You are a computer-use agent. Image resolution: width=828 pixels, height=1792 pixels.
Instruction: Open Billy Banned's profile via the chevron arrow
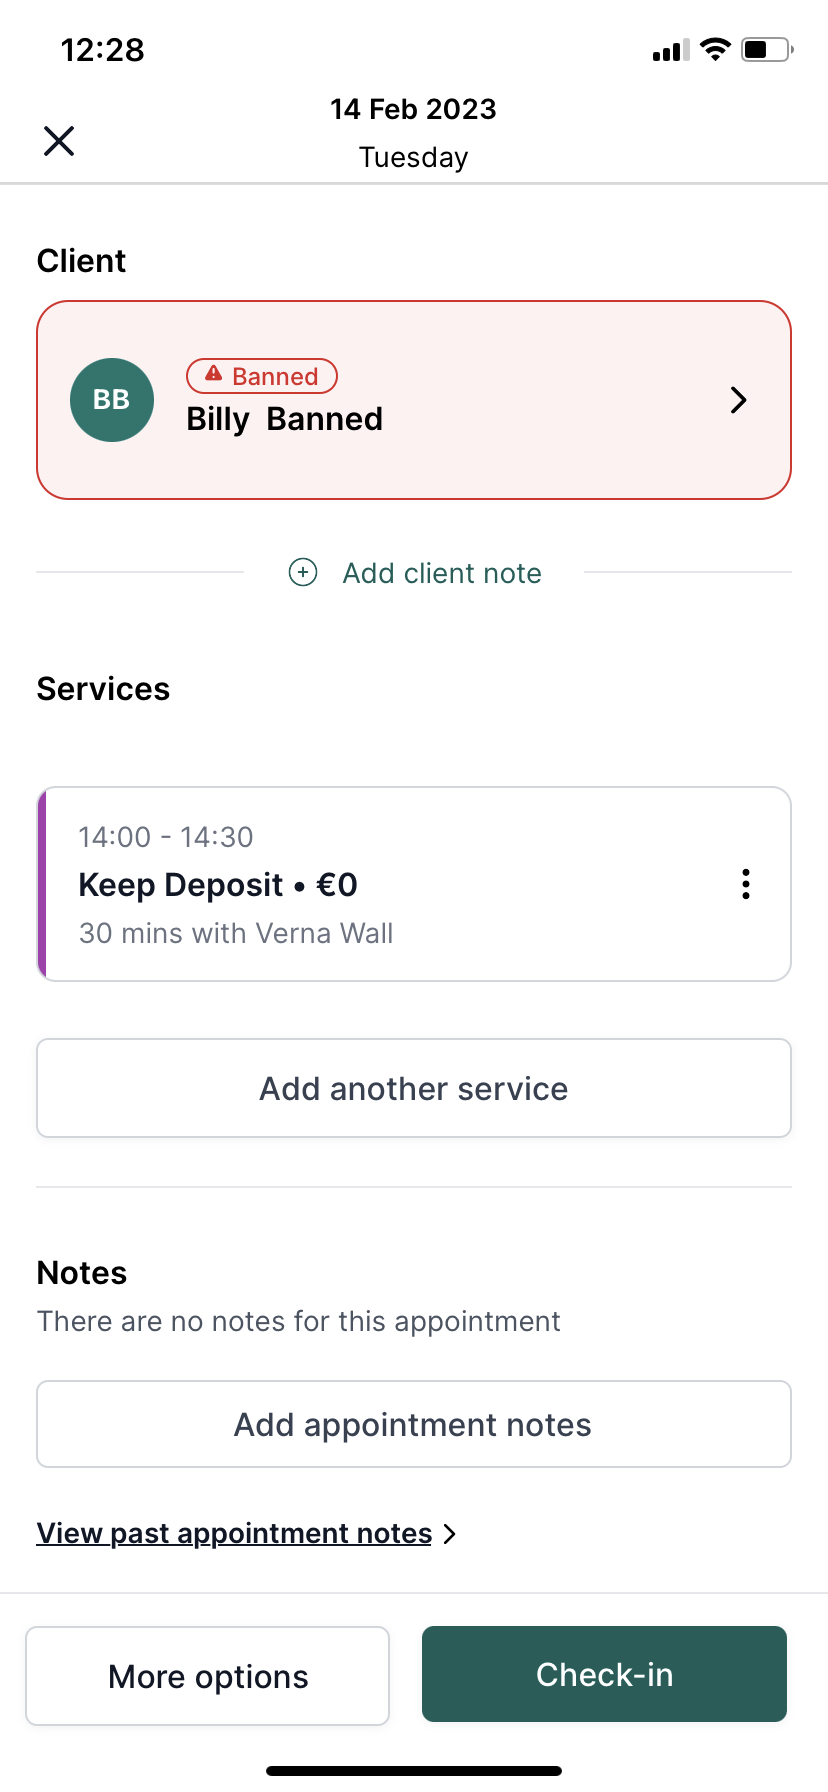738,400
